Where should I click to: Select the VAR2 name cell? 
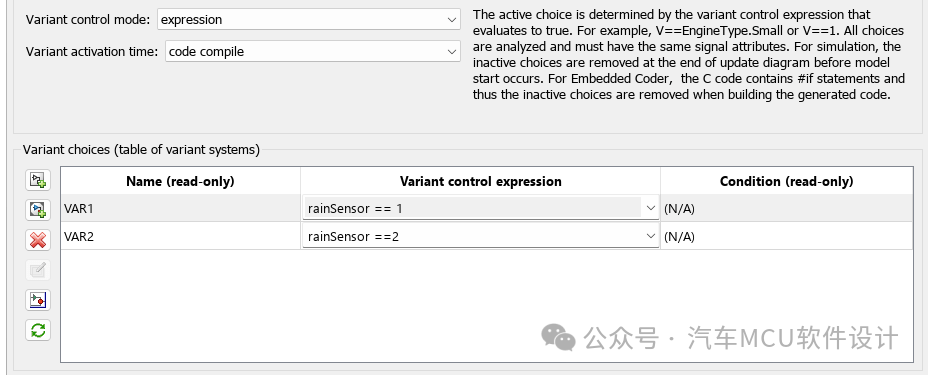(x=181, y=237)
